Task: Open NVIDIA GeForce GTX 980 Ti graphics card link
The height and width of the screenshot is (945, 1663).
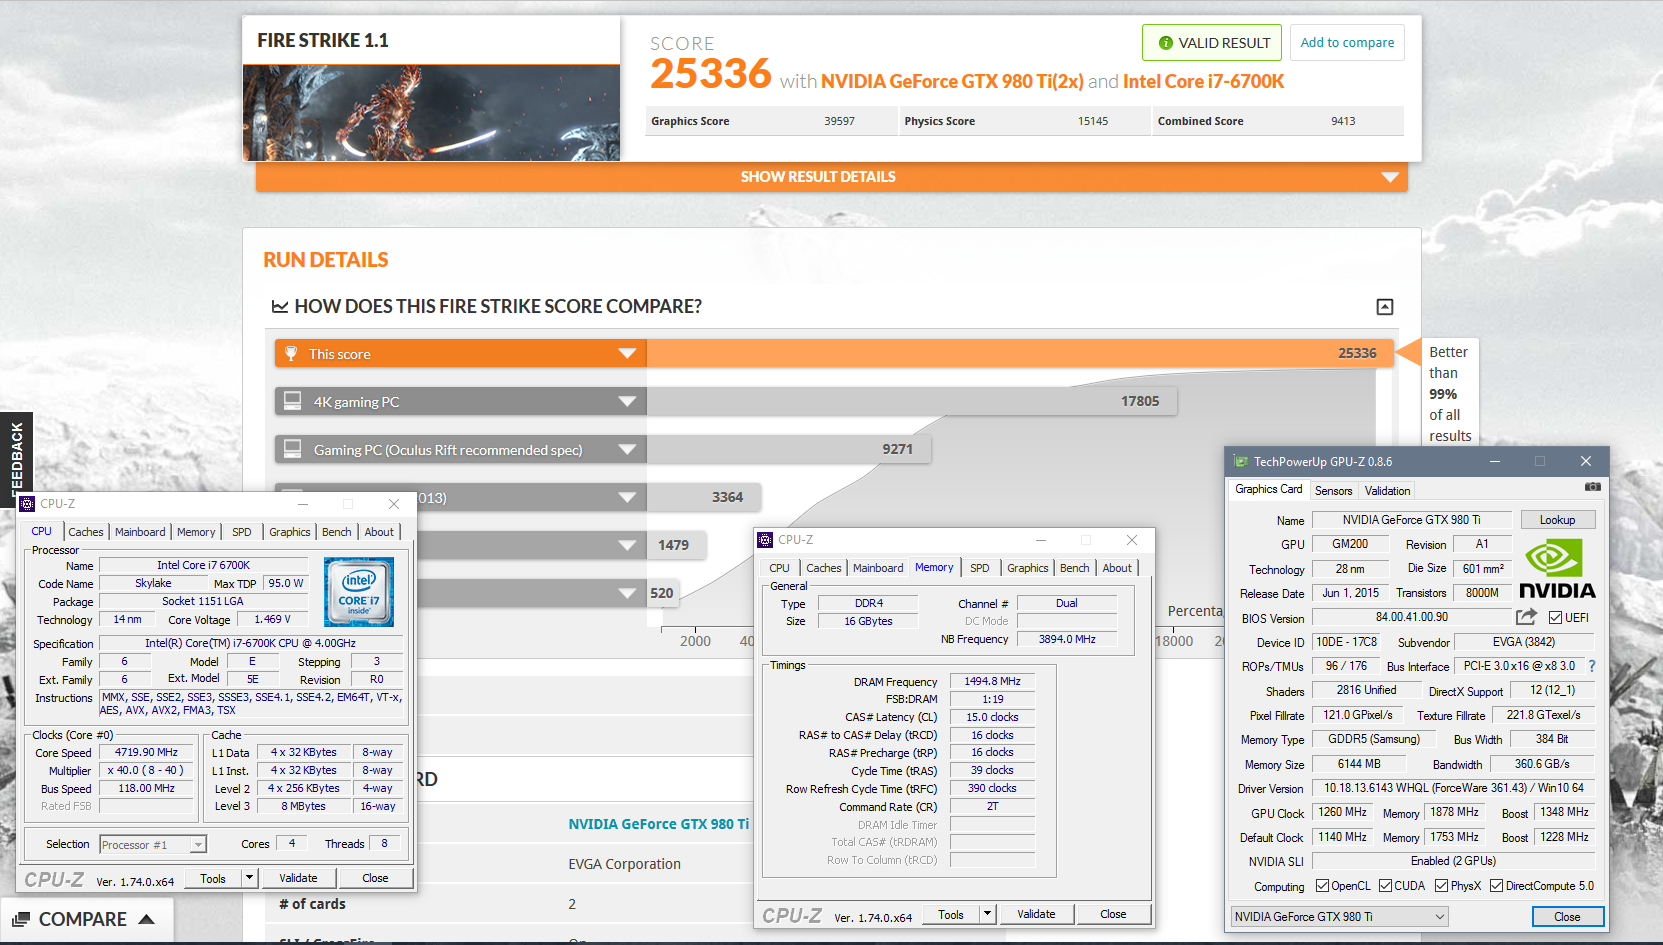Action: click(x=658, y=824)
